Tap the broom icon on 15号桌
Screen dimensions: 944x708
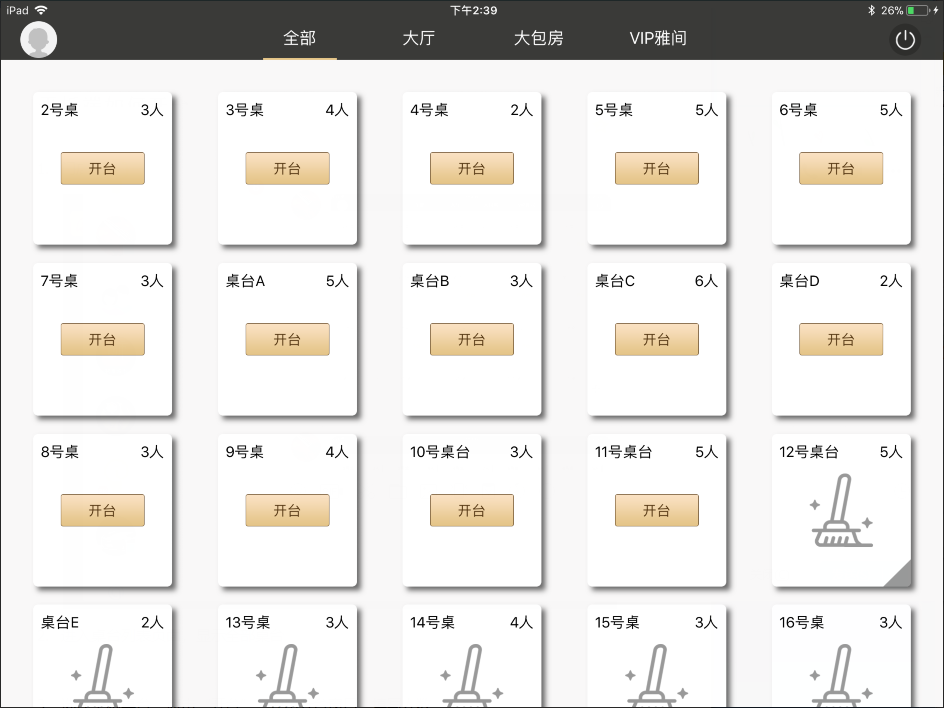coord(656,678)
